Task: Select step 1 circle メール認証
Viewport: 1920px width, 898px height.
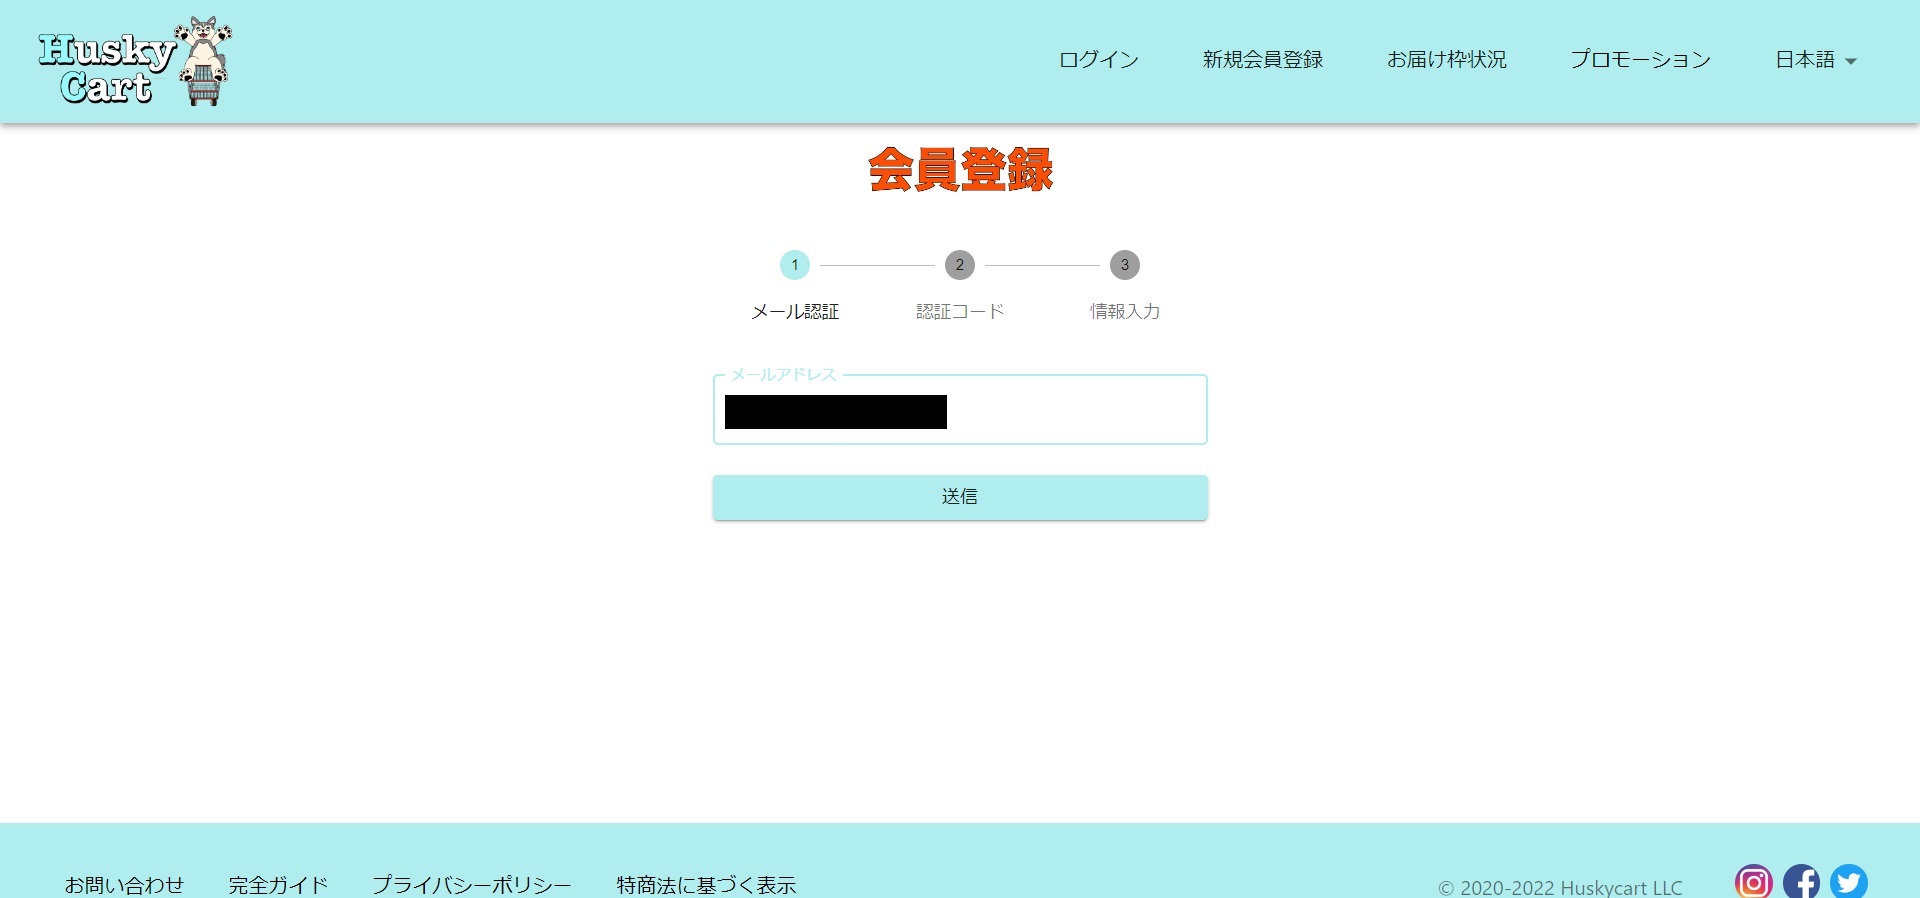Action: [795, 265]
